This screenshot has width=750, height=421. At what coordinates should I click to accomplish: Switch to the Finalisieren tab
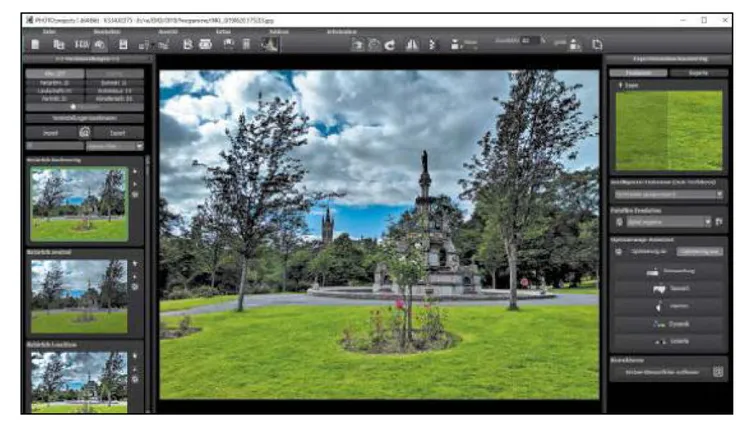[638, 73]
